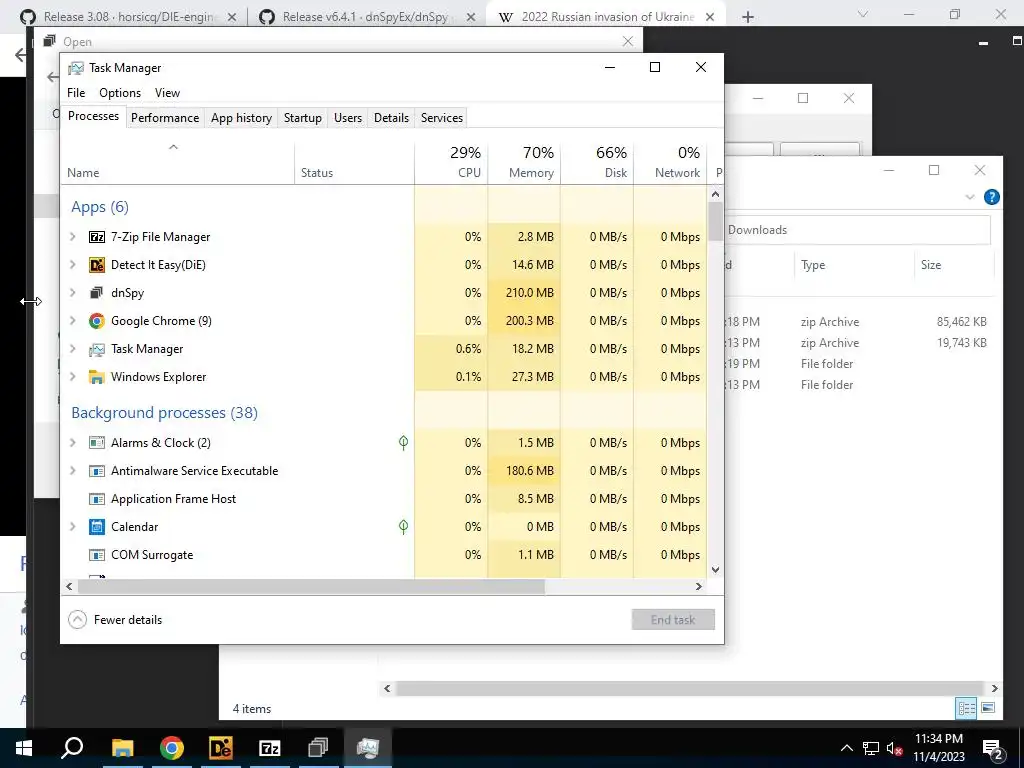Click the Downloads search field in Explorer
Screen dimensions: 1024x768
point(857,230)
